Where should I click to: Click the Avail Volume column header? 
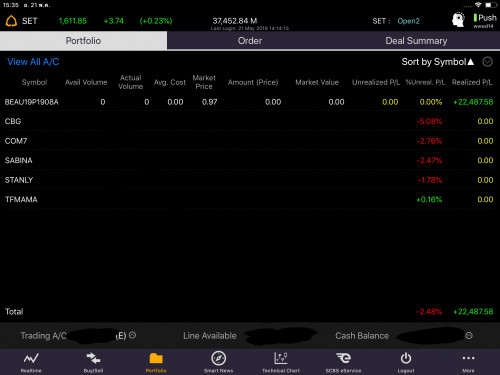[x=86, y=82]
